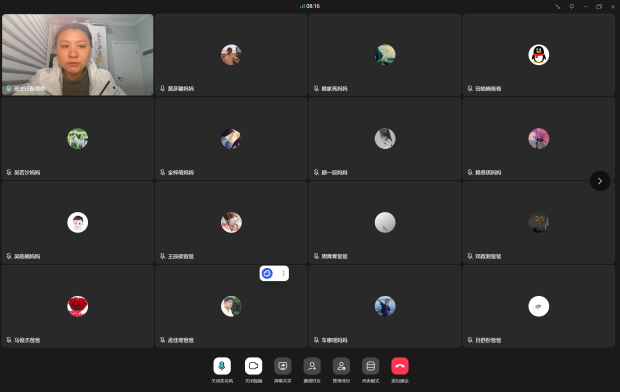Viewport: 620px width, 392px height.
Task: Click muted mic icon in teal landscape tile
Action: (x=316, y=88)
